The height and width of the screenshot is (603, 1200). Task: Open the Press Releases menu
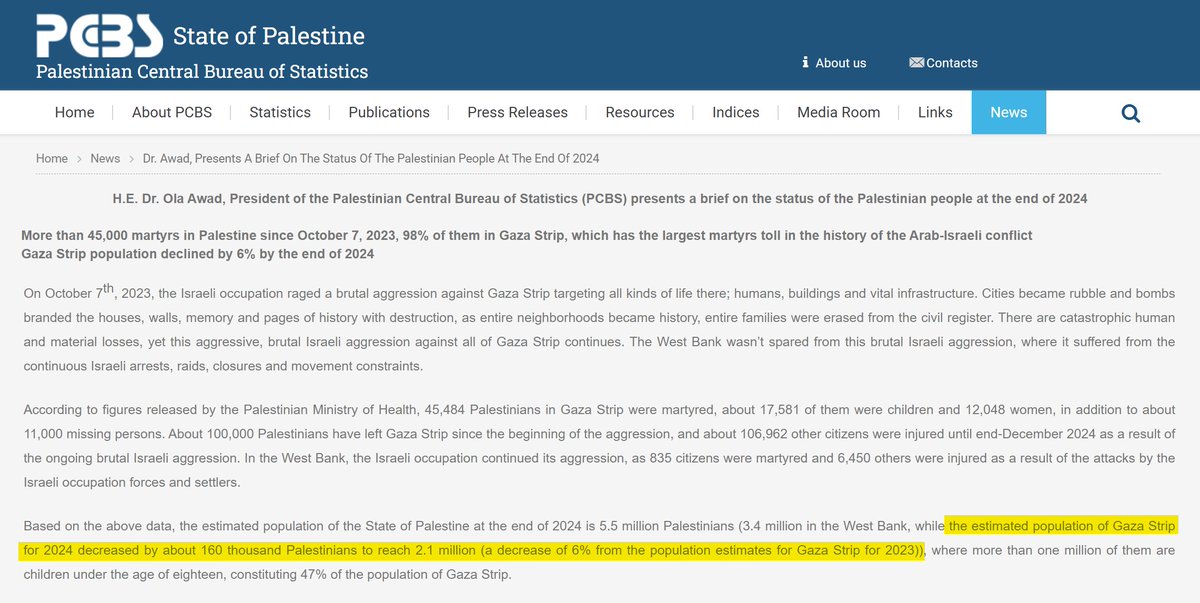click(517, 112)
